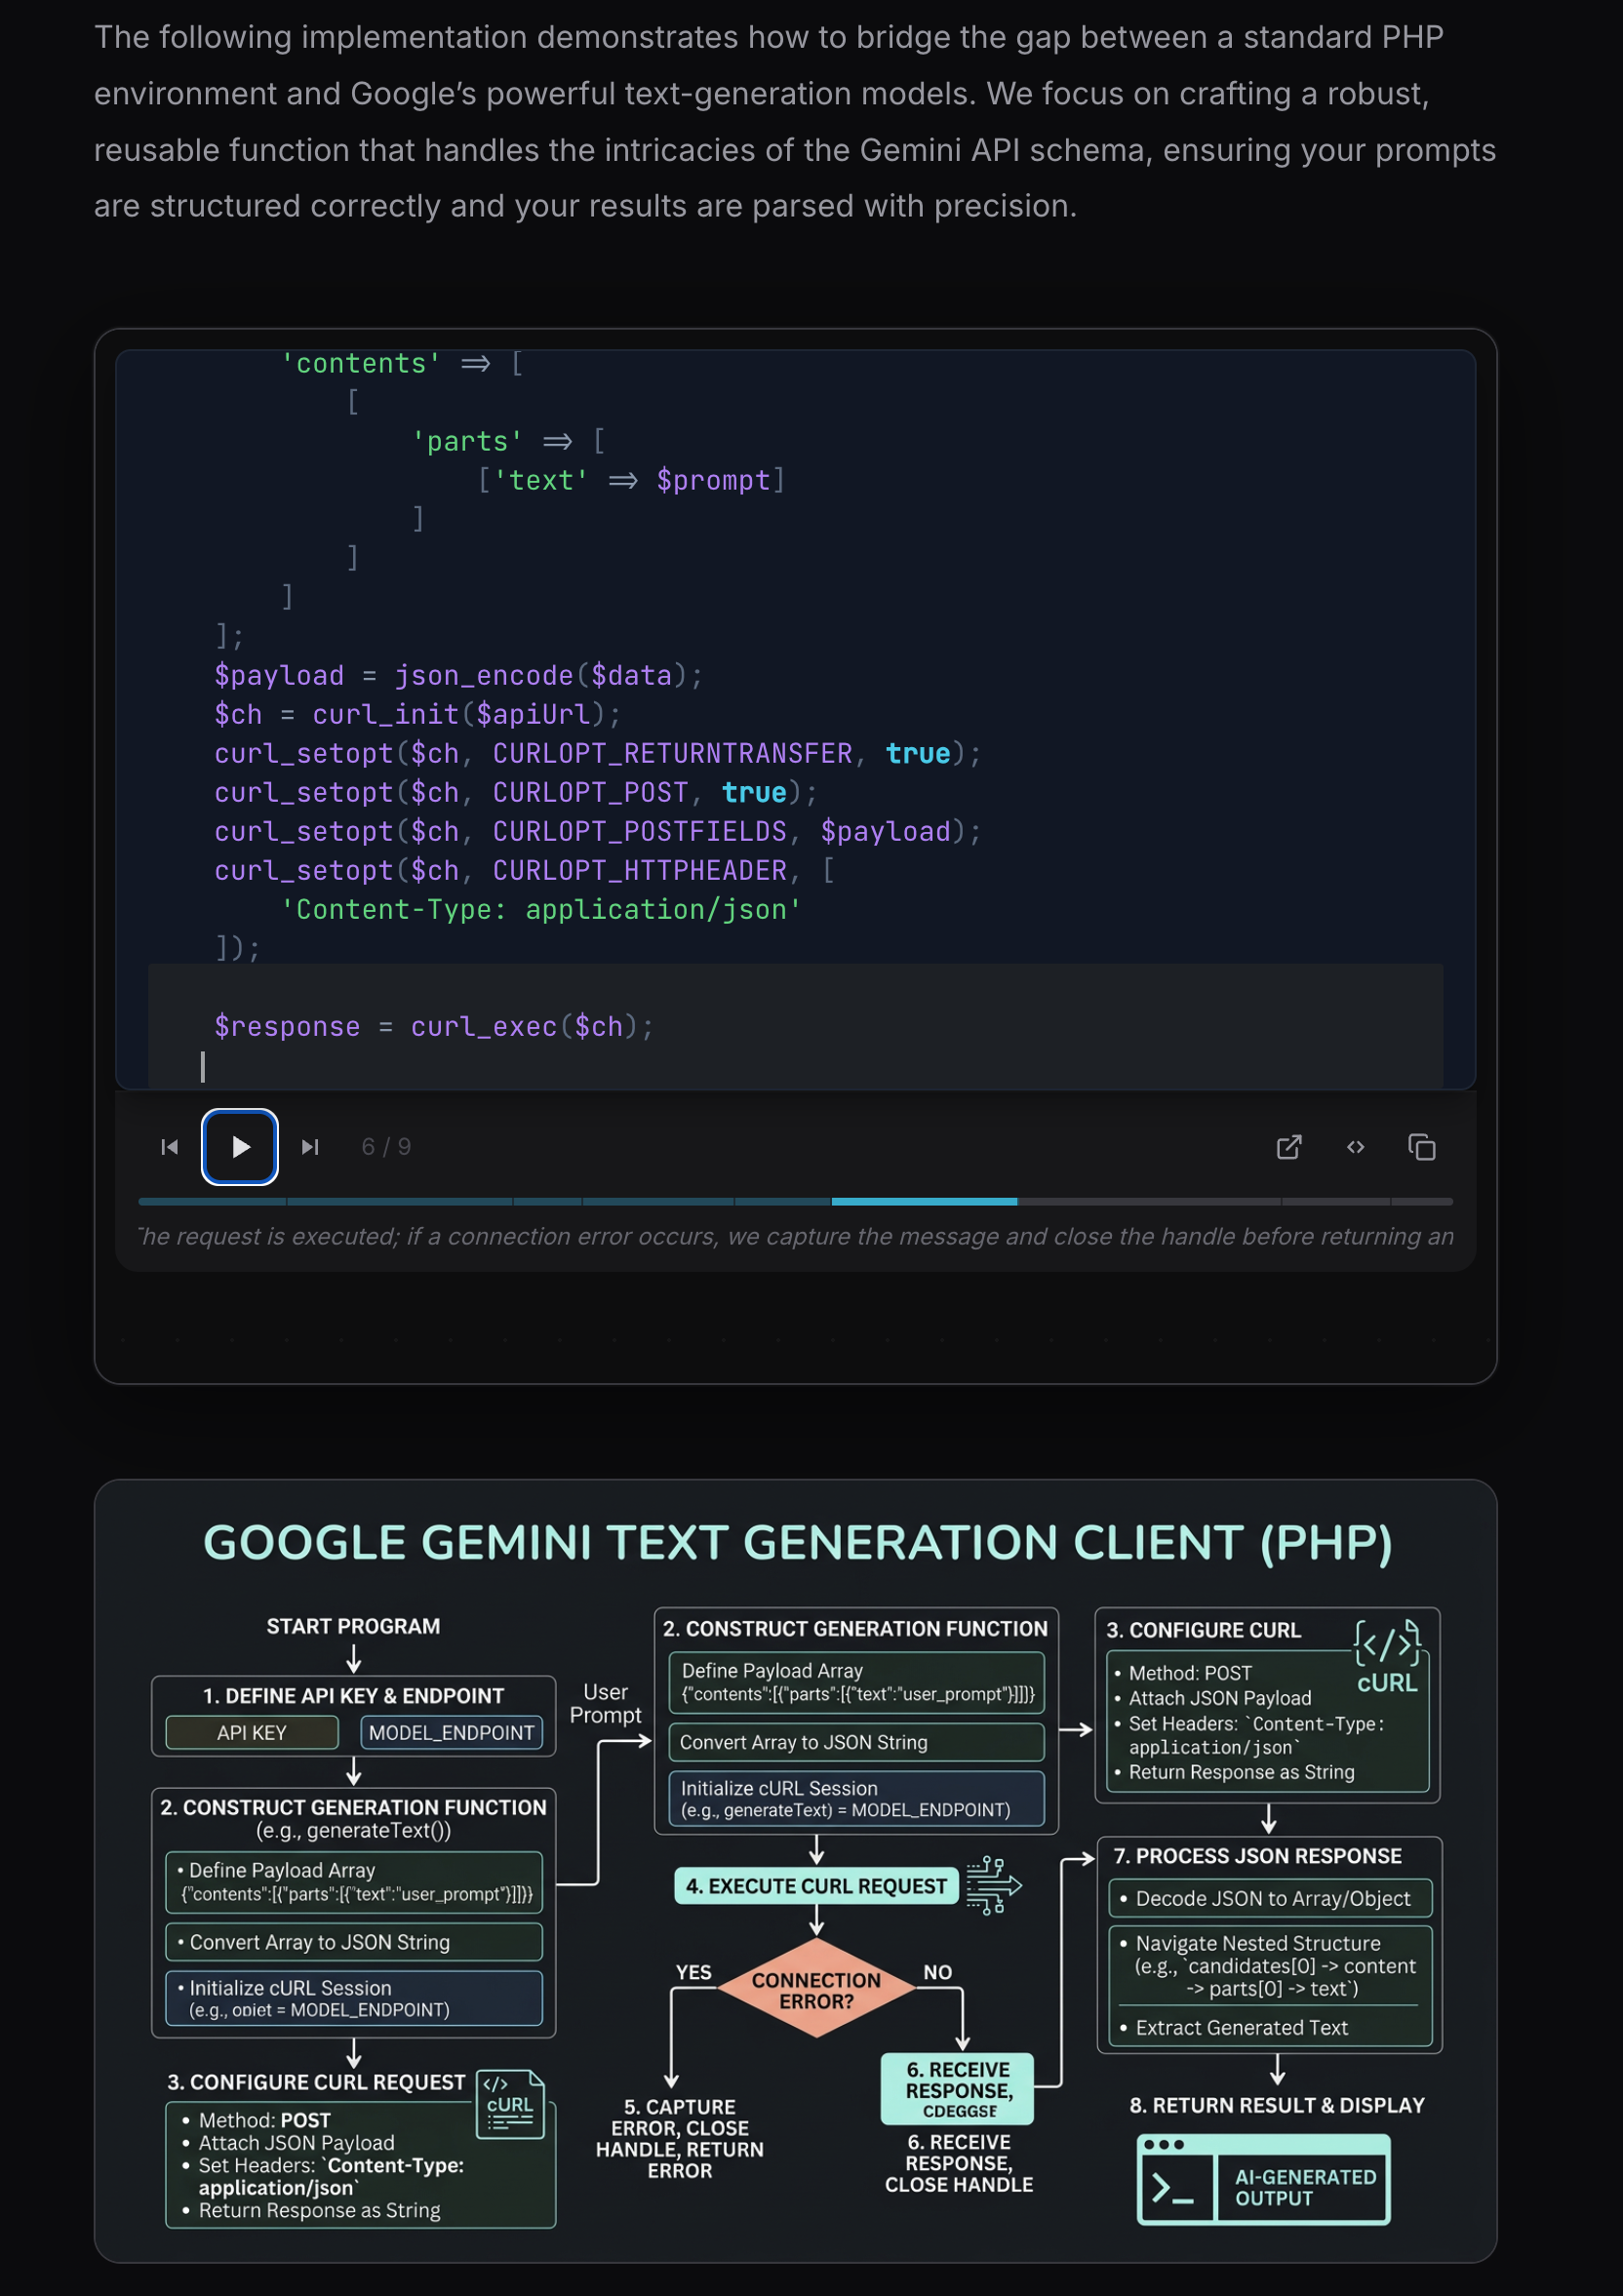The image size is (1623, 2296).
Task: Click the CURLOPT_POST, true code line
Action: [516, 793]
